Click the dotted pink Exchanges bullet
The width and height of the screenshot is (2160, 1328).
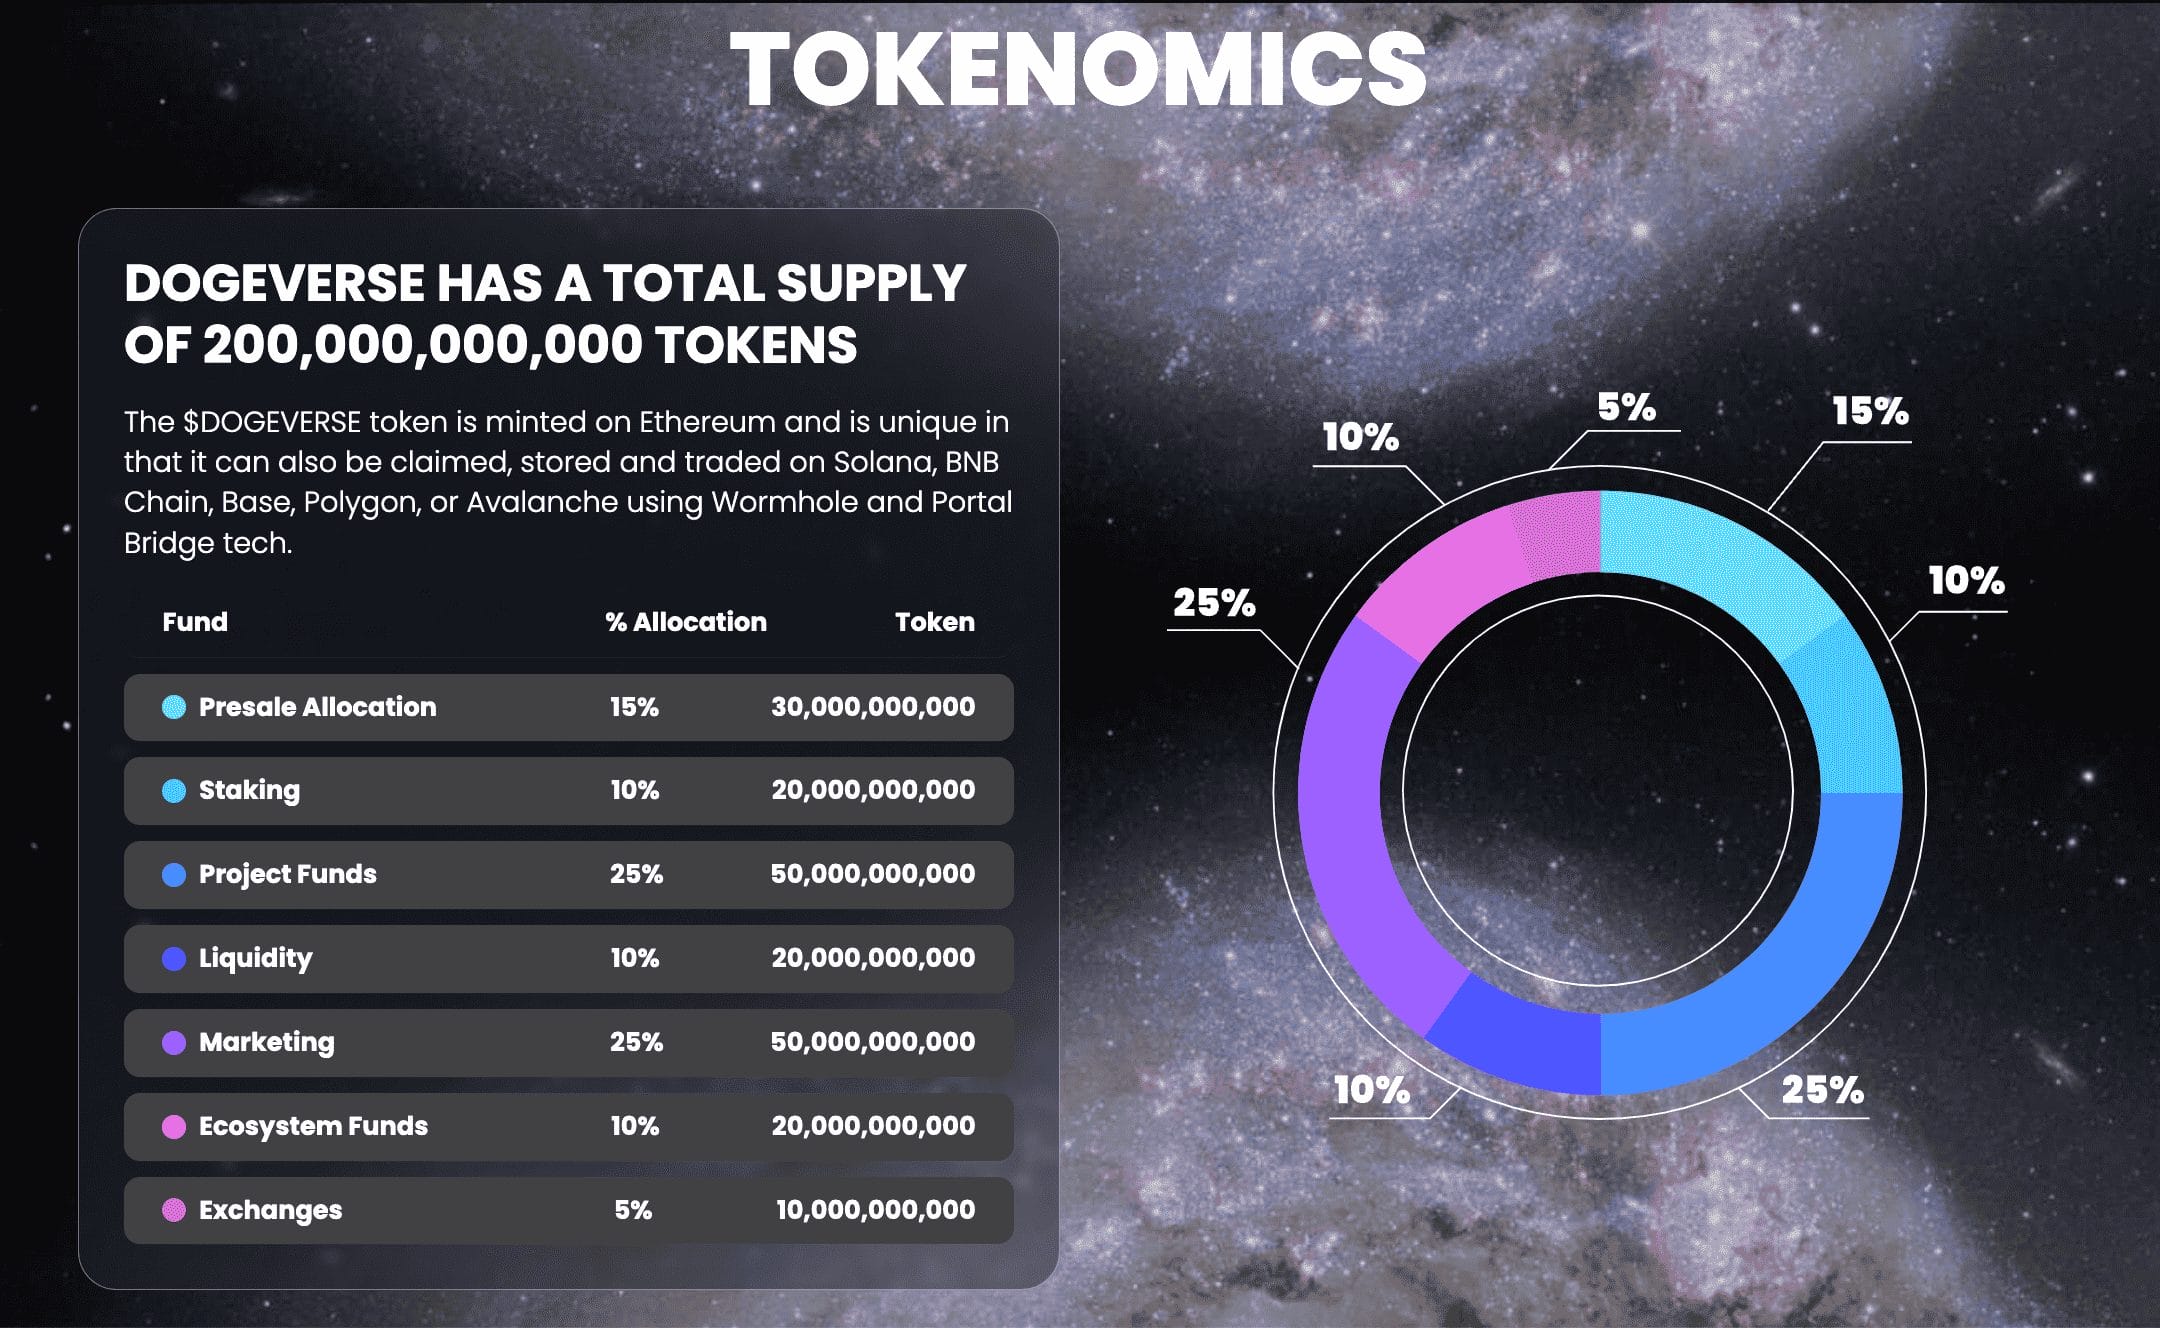click(174, 1210)
